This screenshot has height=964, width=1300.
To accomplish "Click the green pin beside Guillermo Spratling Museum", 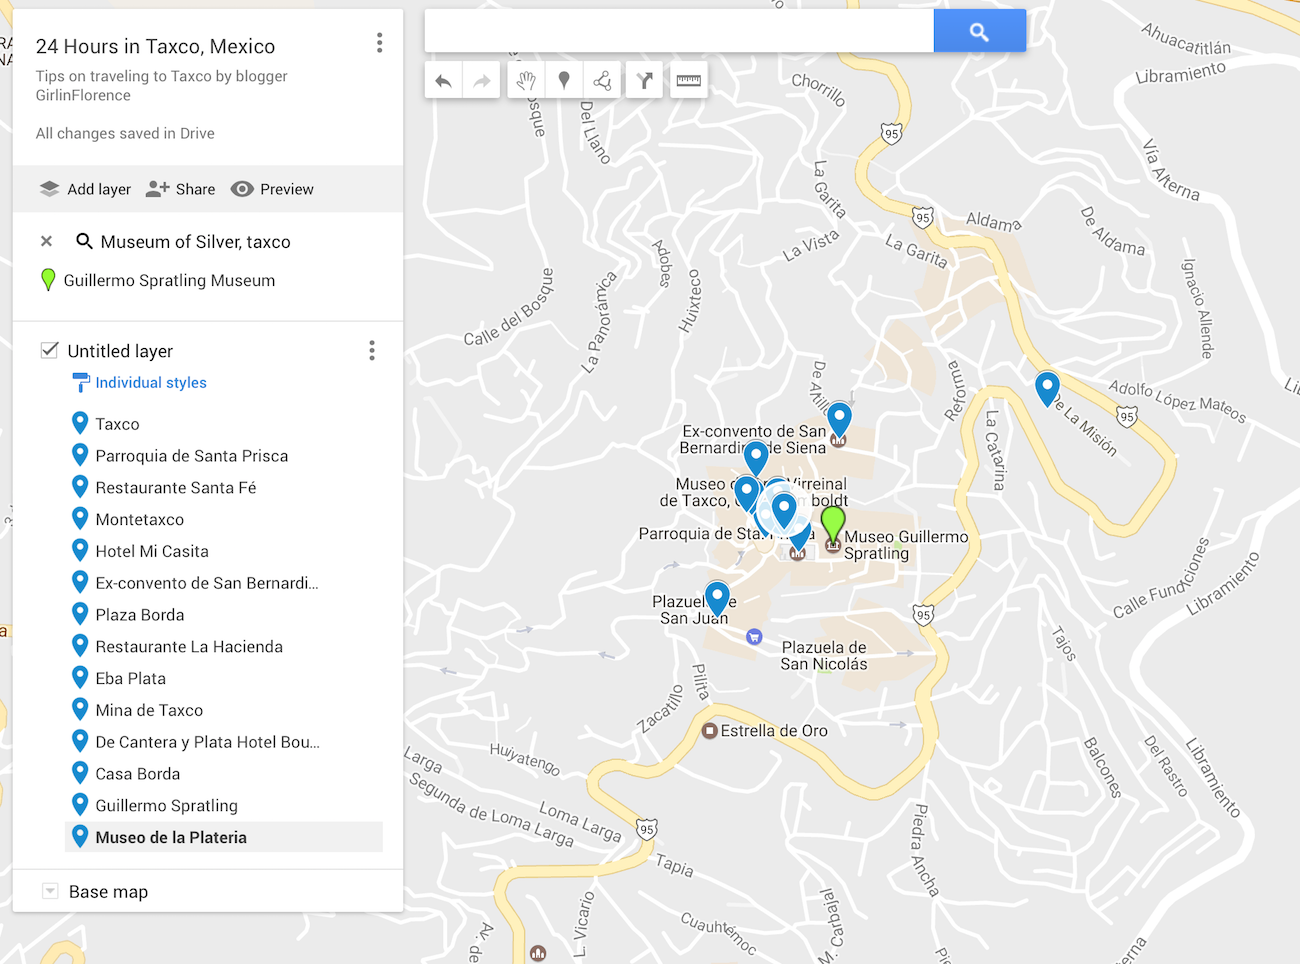I will pyautogui.click(x=47, y=280).
